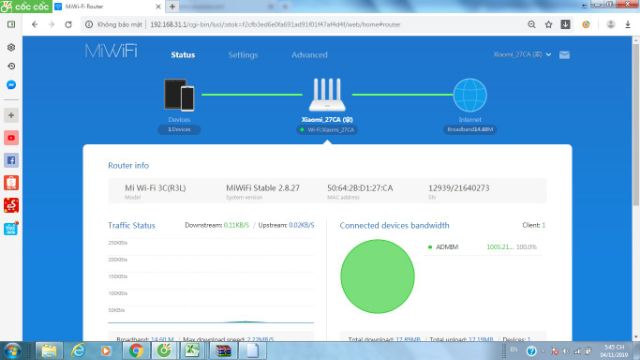
Task: Open the mail envelope icon
Action: [x=564, y=55]
